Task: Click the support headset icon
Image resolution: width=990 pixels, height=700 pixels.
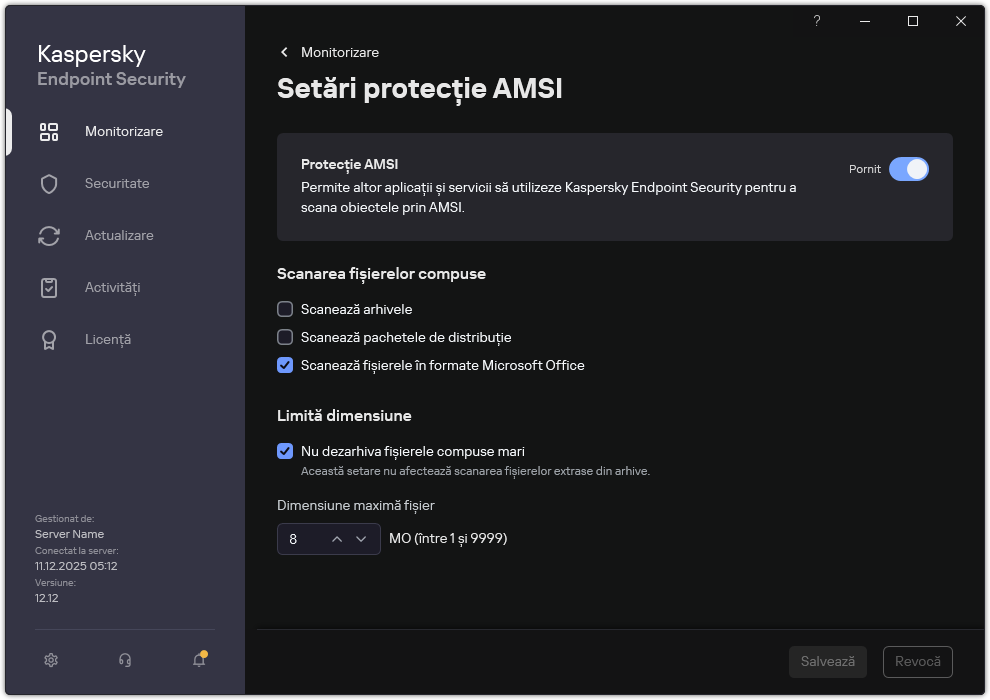Action: click(x=124, y=660)
